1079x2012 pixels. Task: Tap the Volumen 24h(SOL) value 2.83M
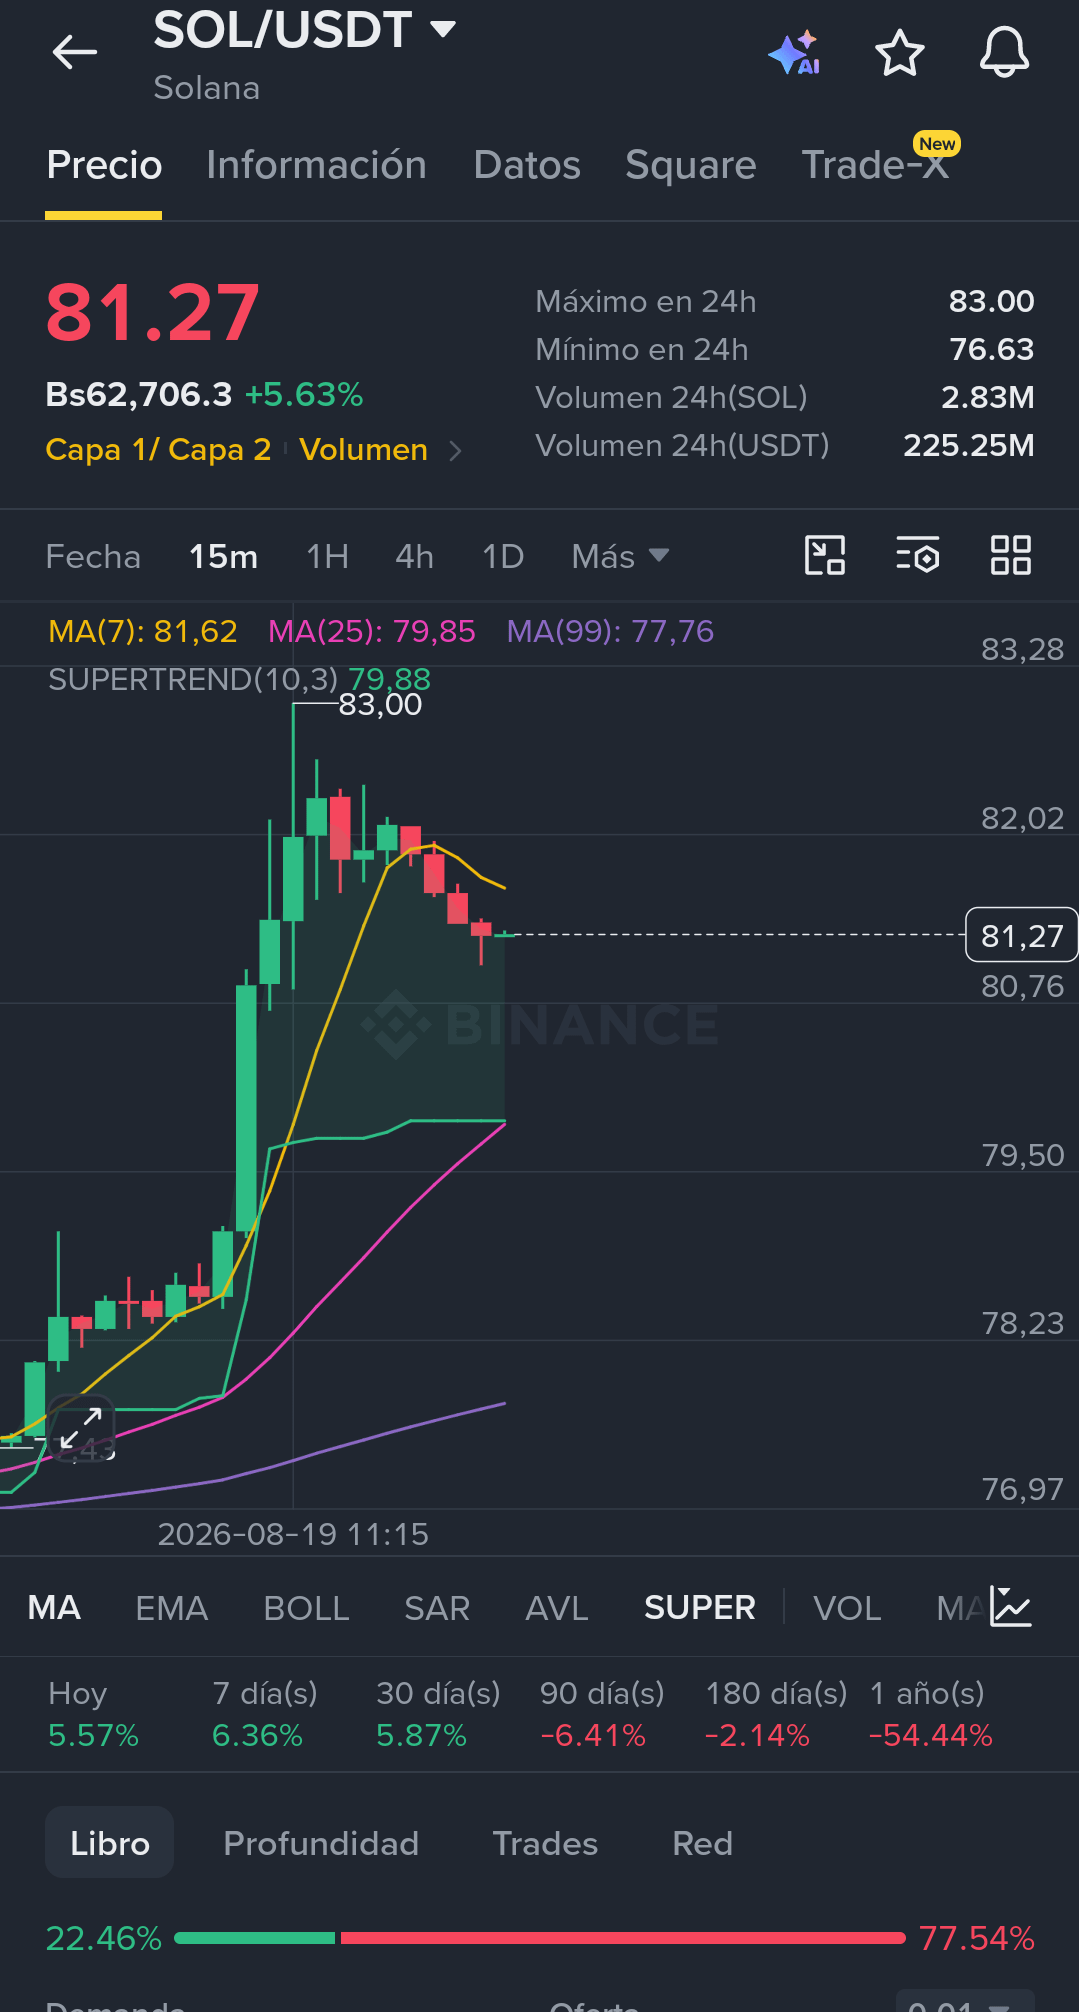(x=987, y=397)
